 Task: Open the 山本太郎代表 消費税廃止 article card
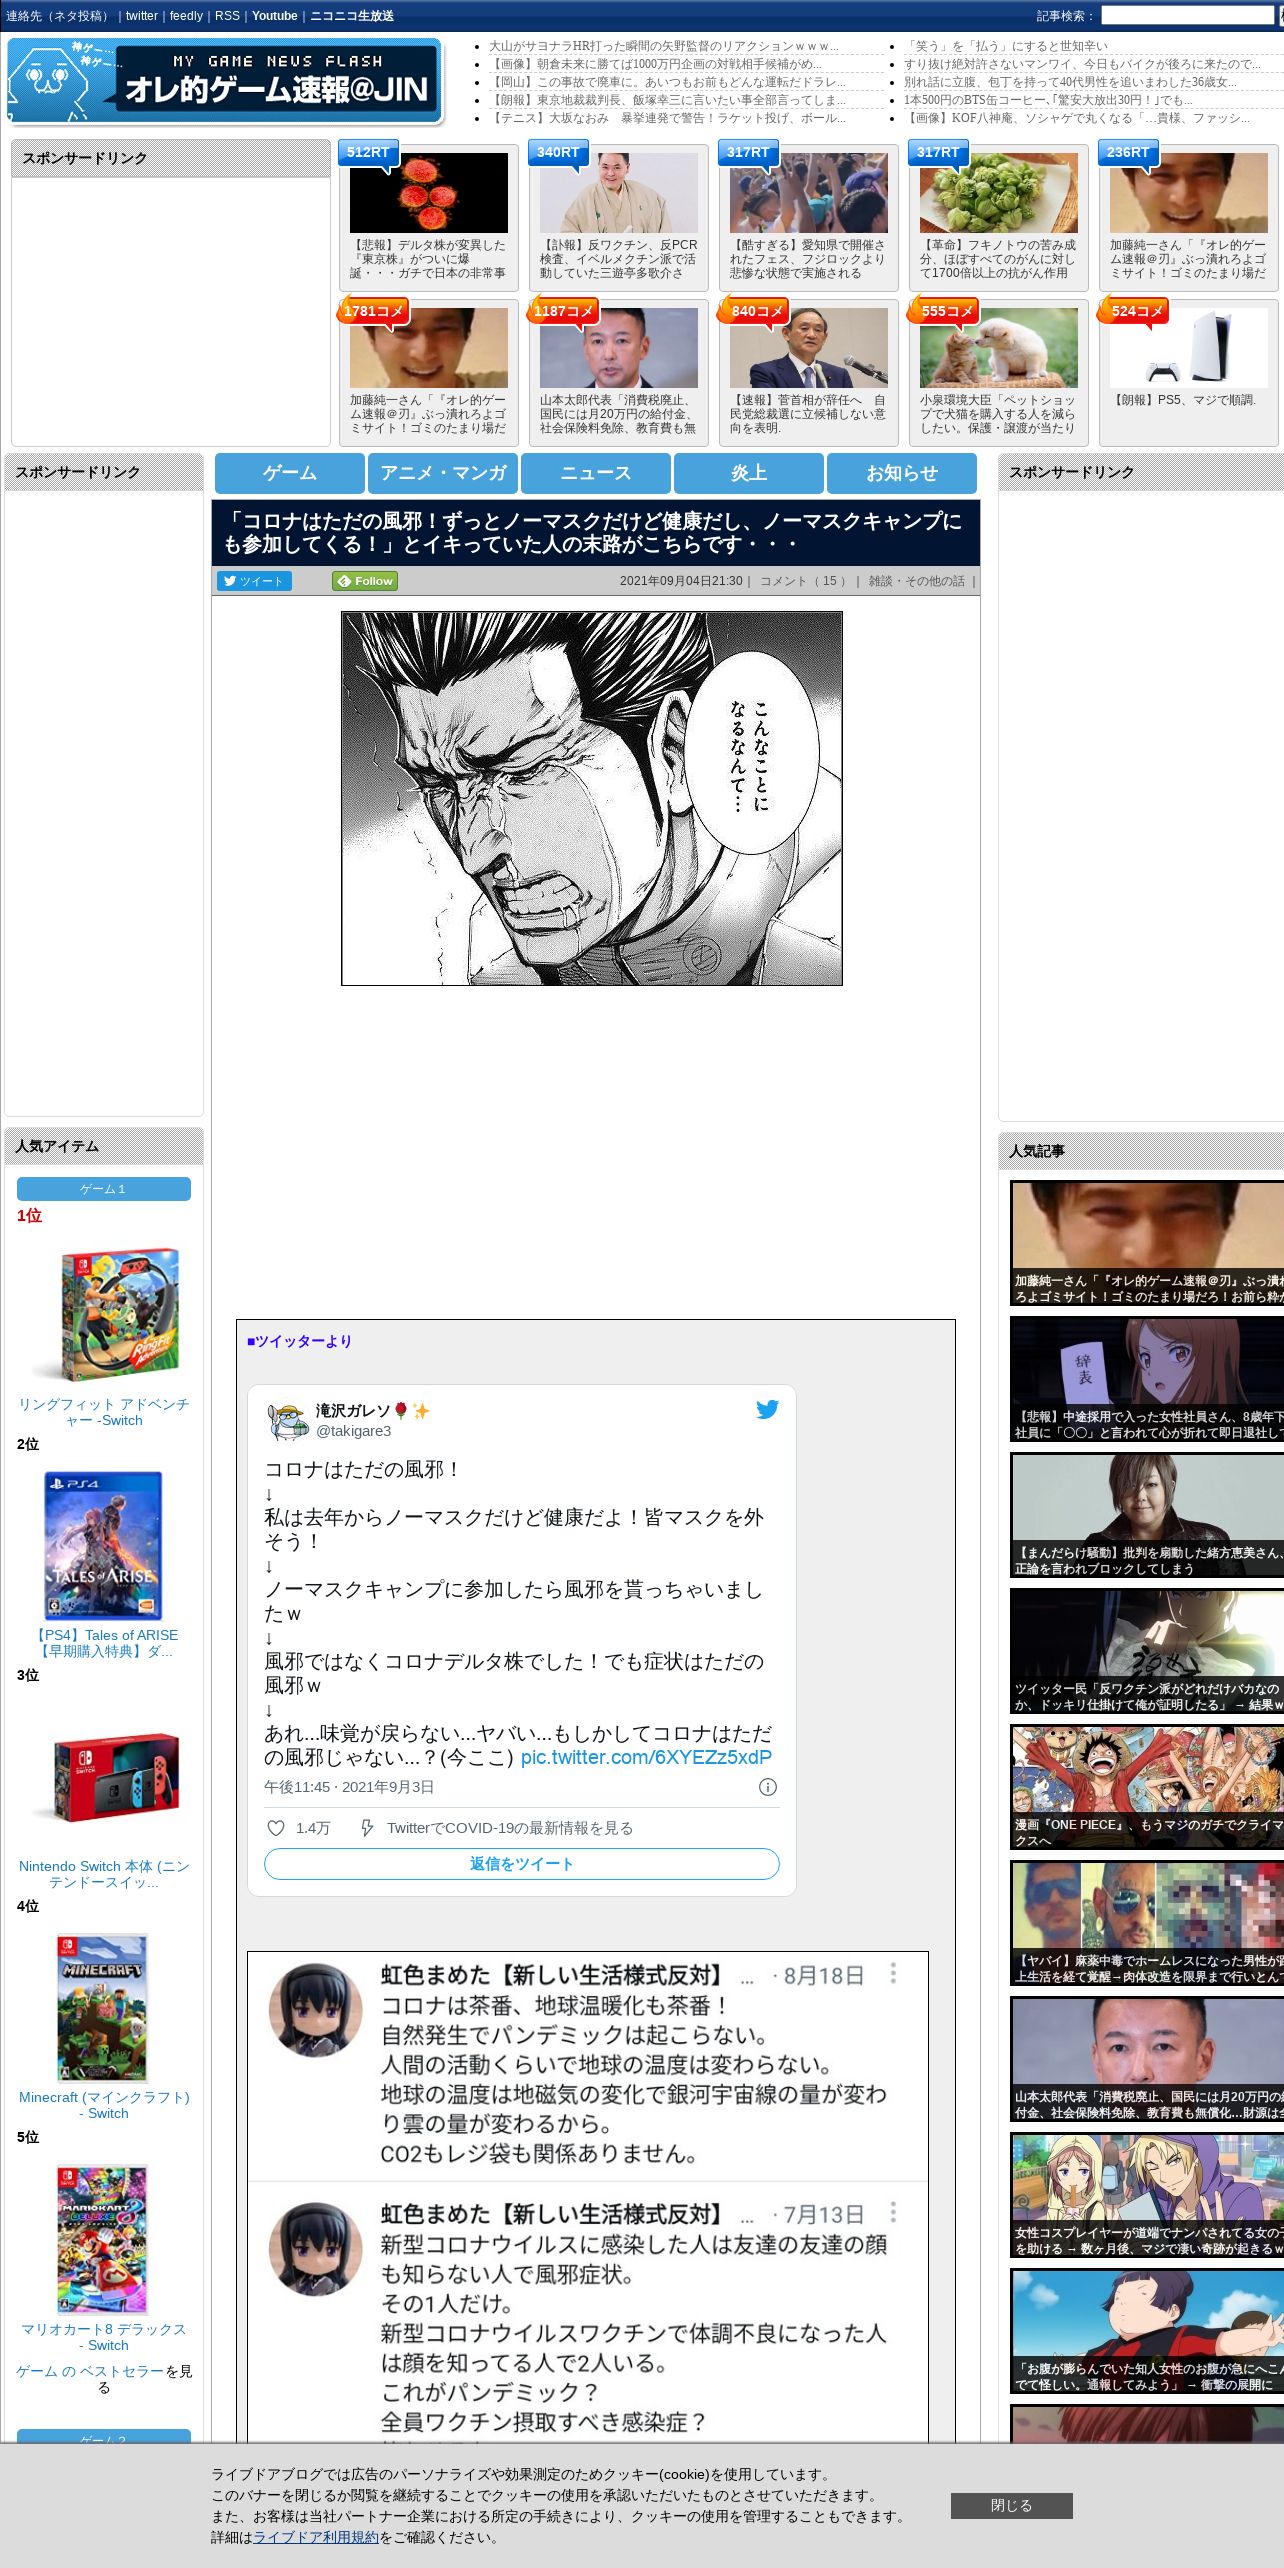tap(619, 373)
